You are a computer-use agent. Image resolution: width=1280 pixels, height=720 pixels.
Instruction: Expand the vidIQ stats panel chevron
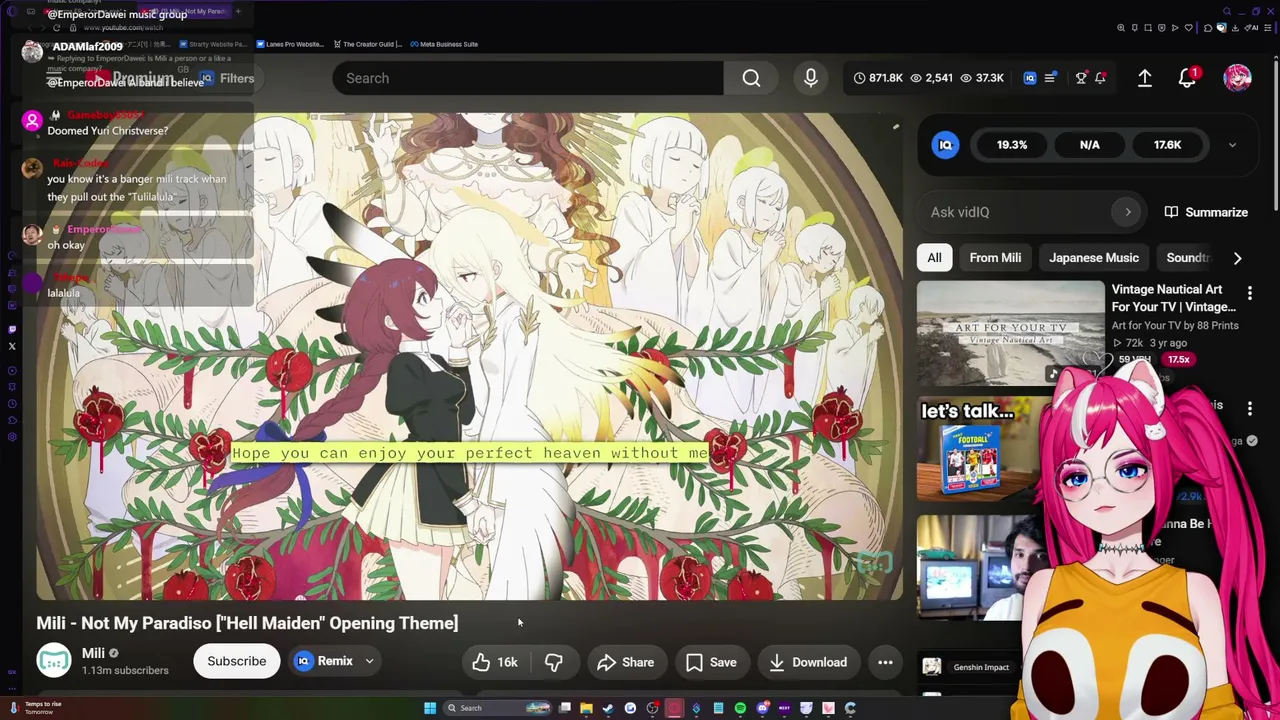(1232, 145)
